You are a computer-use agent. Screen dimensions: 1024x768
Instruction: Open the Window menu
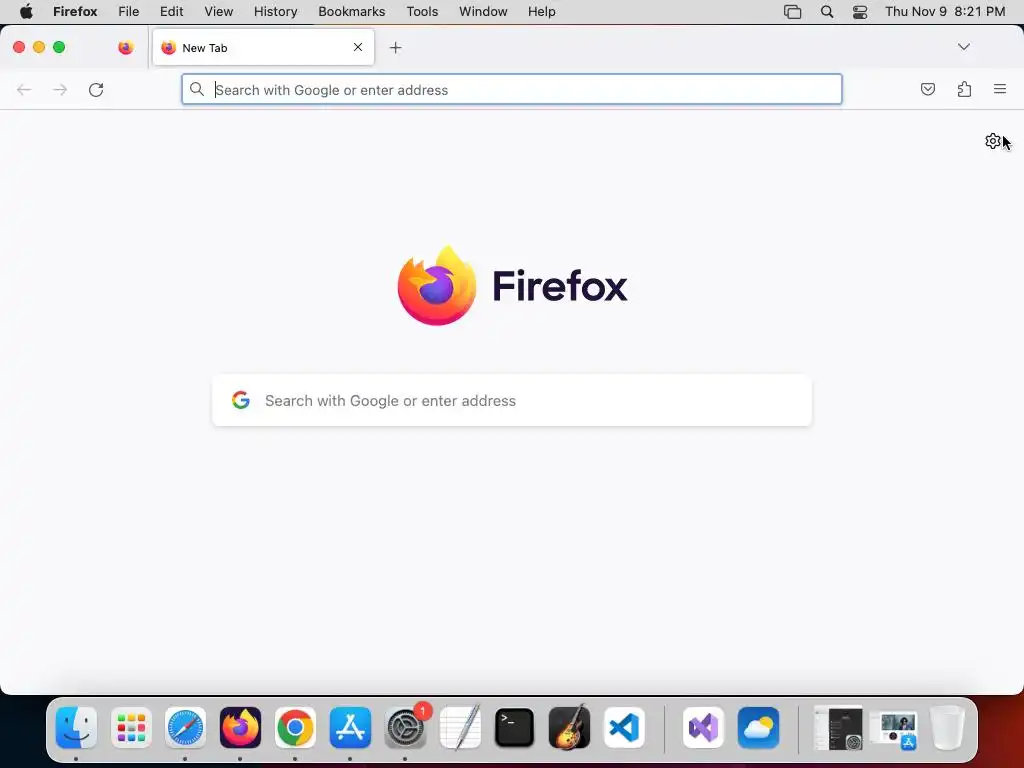483,12
